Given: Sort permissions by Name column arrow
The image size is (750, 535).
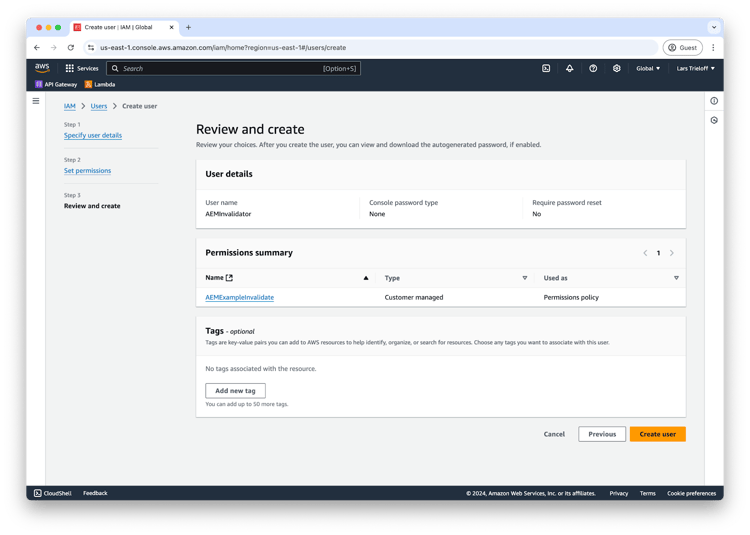Looking at the screenshot, I should (366, 278).
